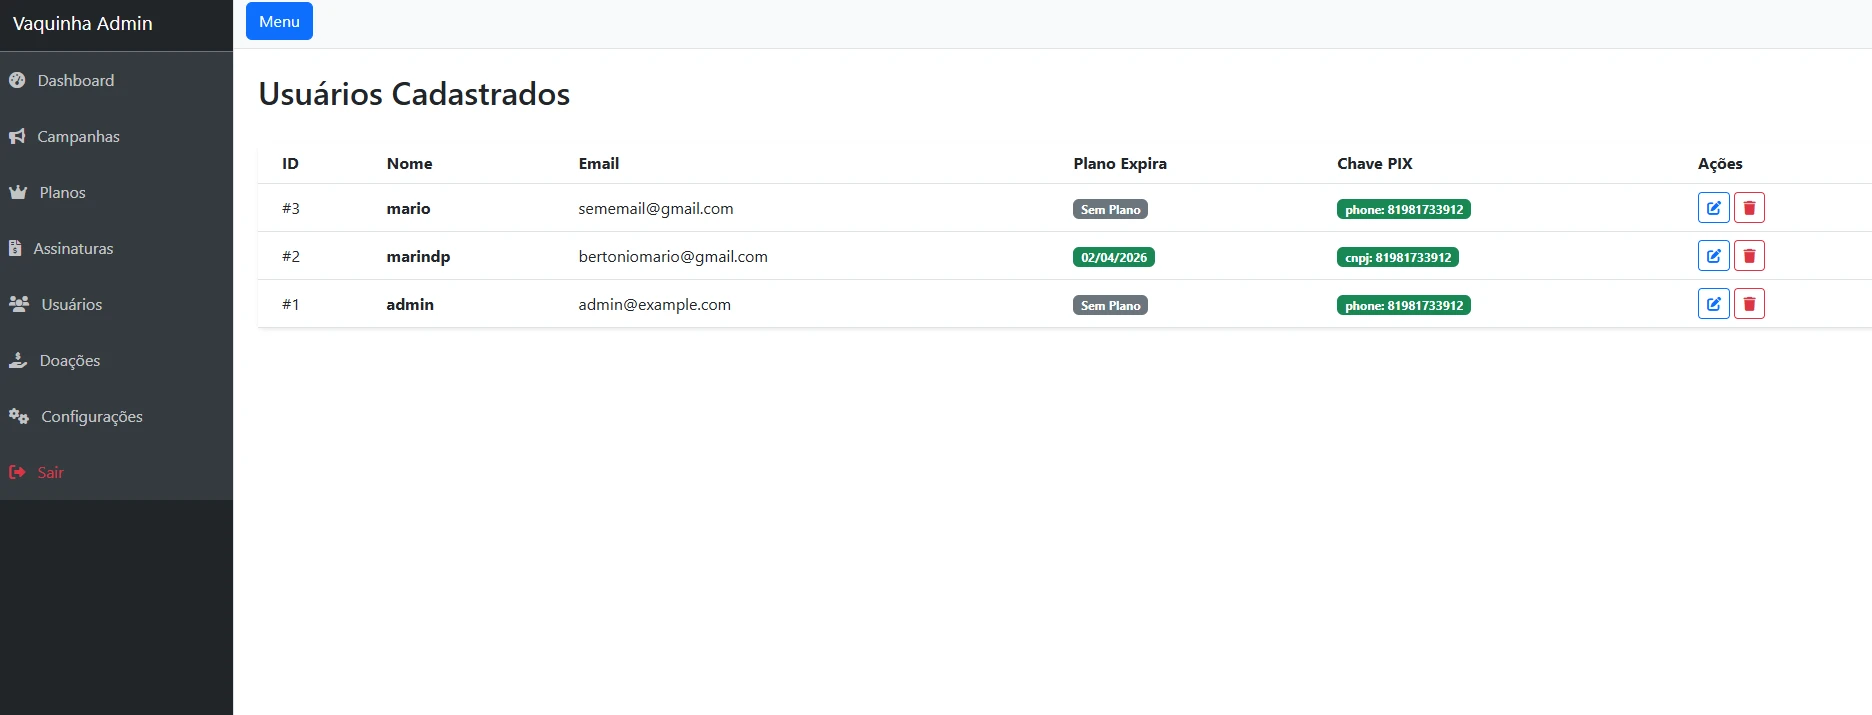
Task: Delete user marindp with trash icon
Action: coord(1749,256)
